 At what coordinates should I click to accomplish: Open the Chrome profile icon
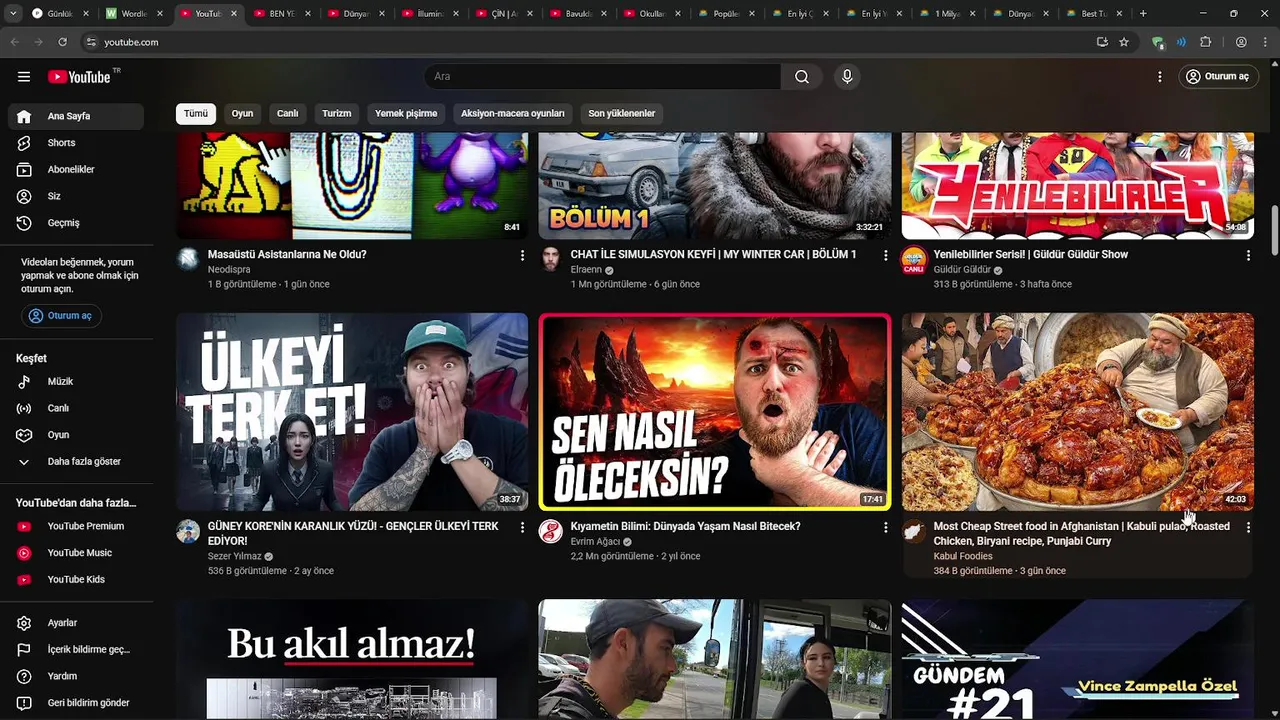[x=1241, y=42]
